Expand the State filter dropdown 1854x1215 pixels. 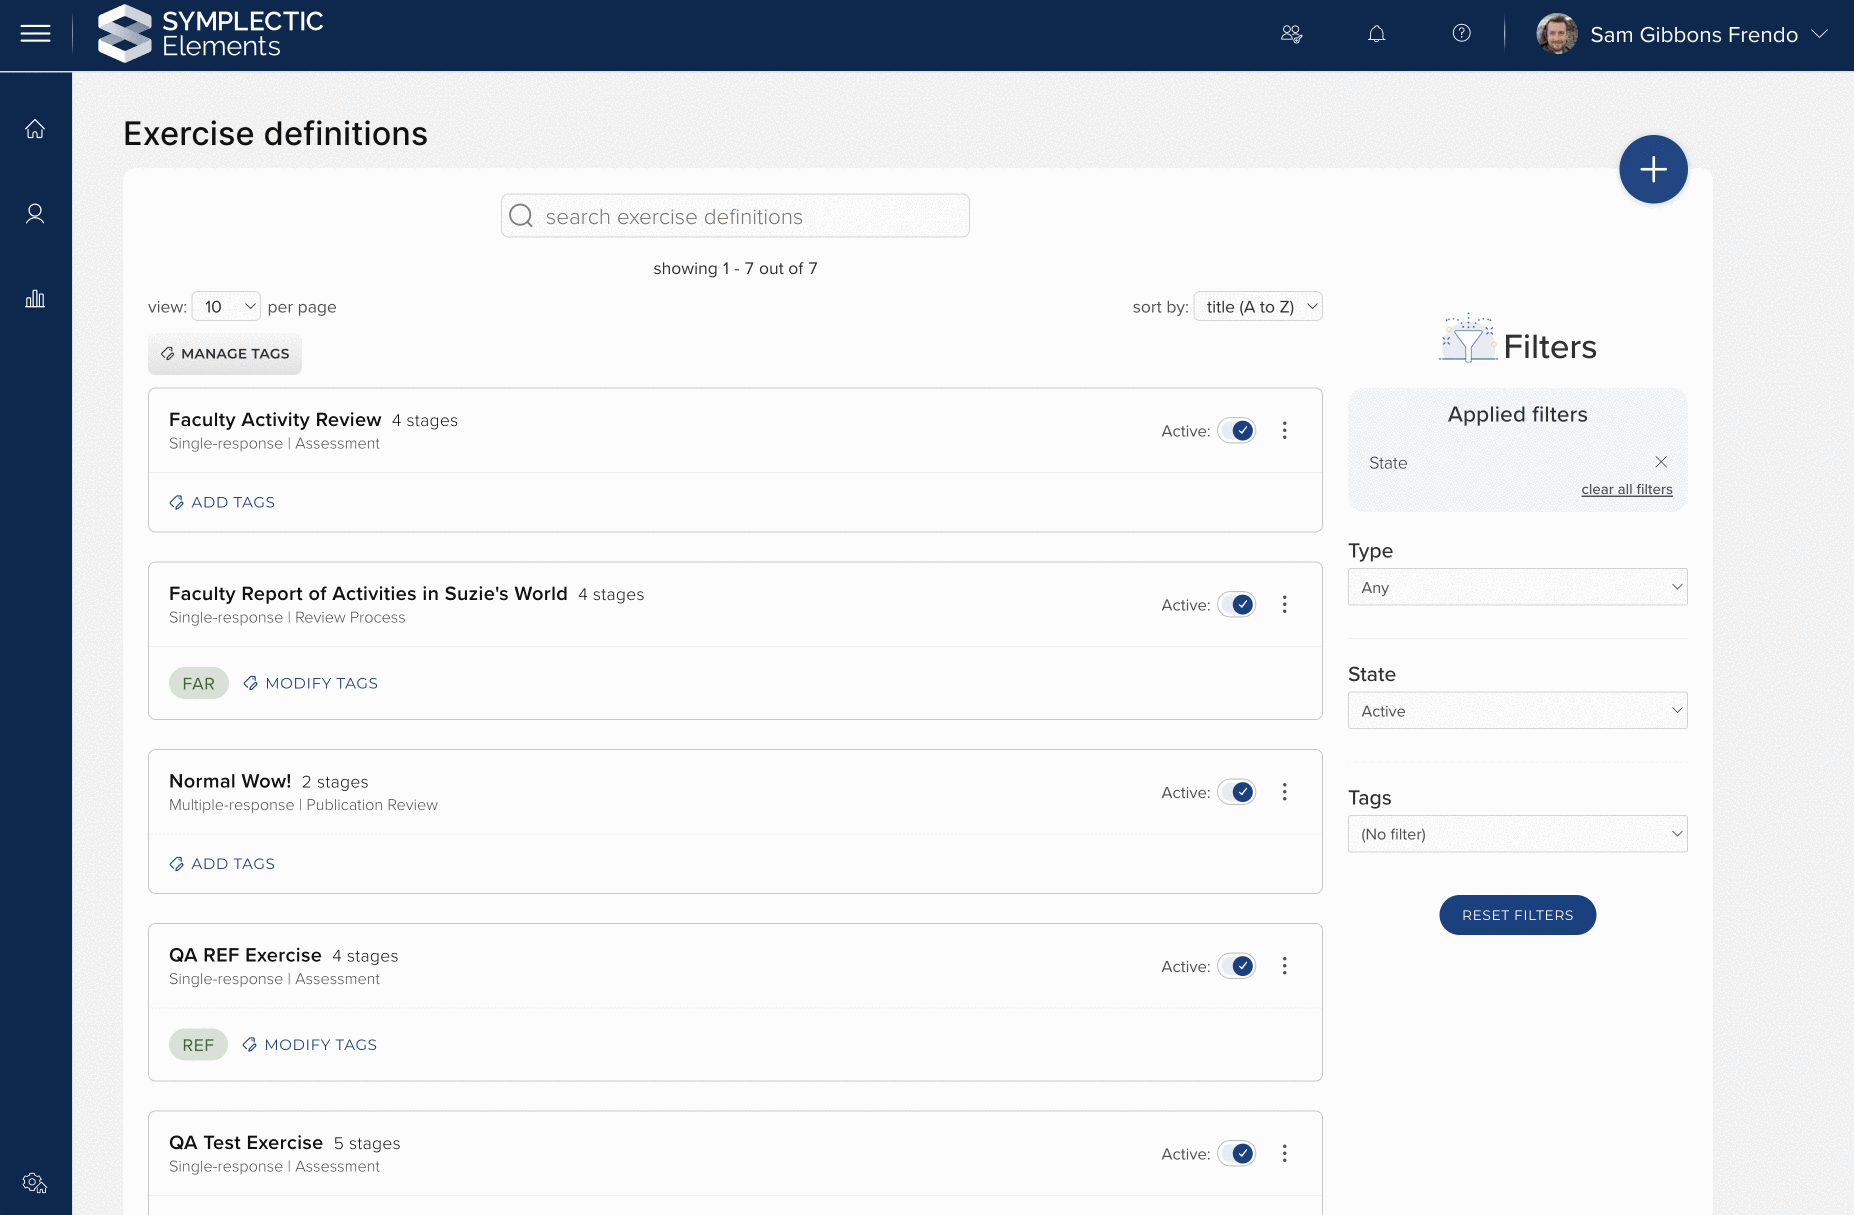click(1516, 711)
